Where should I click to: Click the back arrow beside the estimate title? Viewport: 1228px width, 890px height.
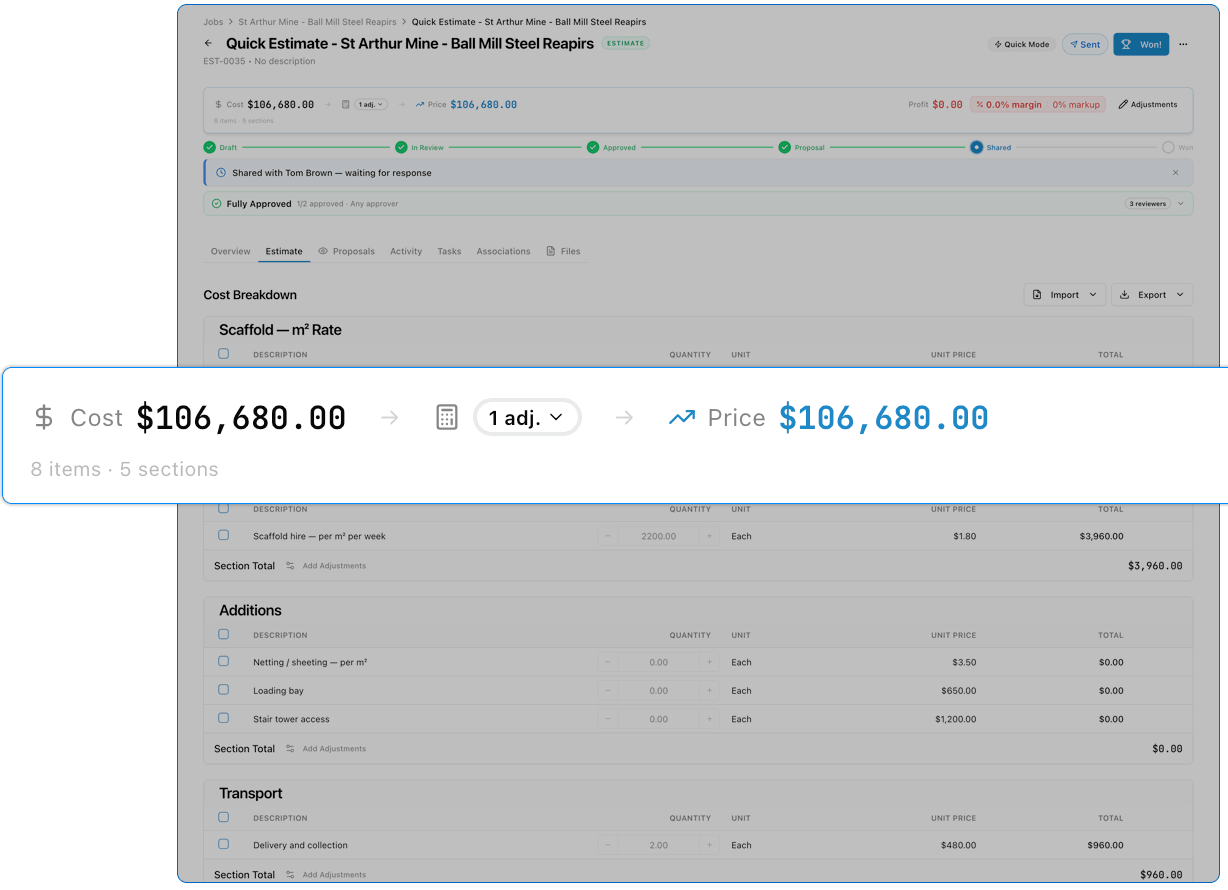[208, 44]
